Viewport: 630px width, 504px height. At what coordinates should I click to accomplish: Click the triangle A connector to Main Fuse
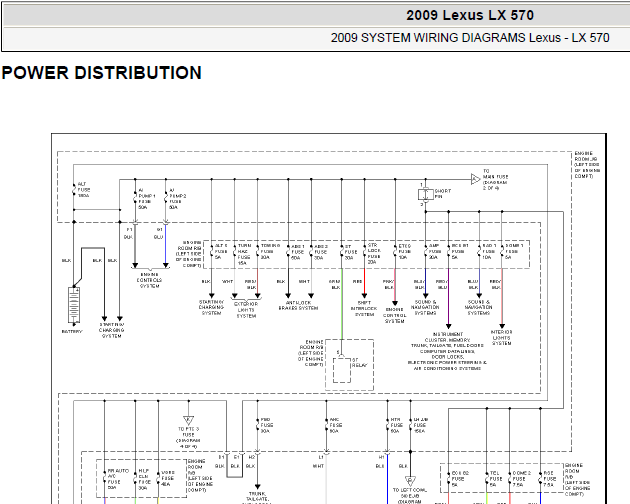point(475,179)
